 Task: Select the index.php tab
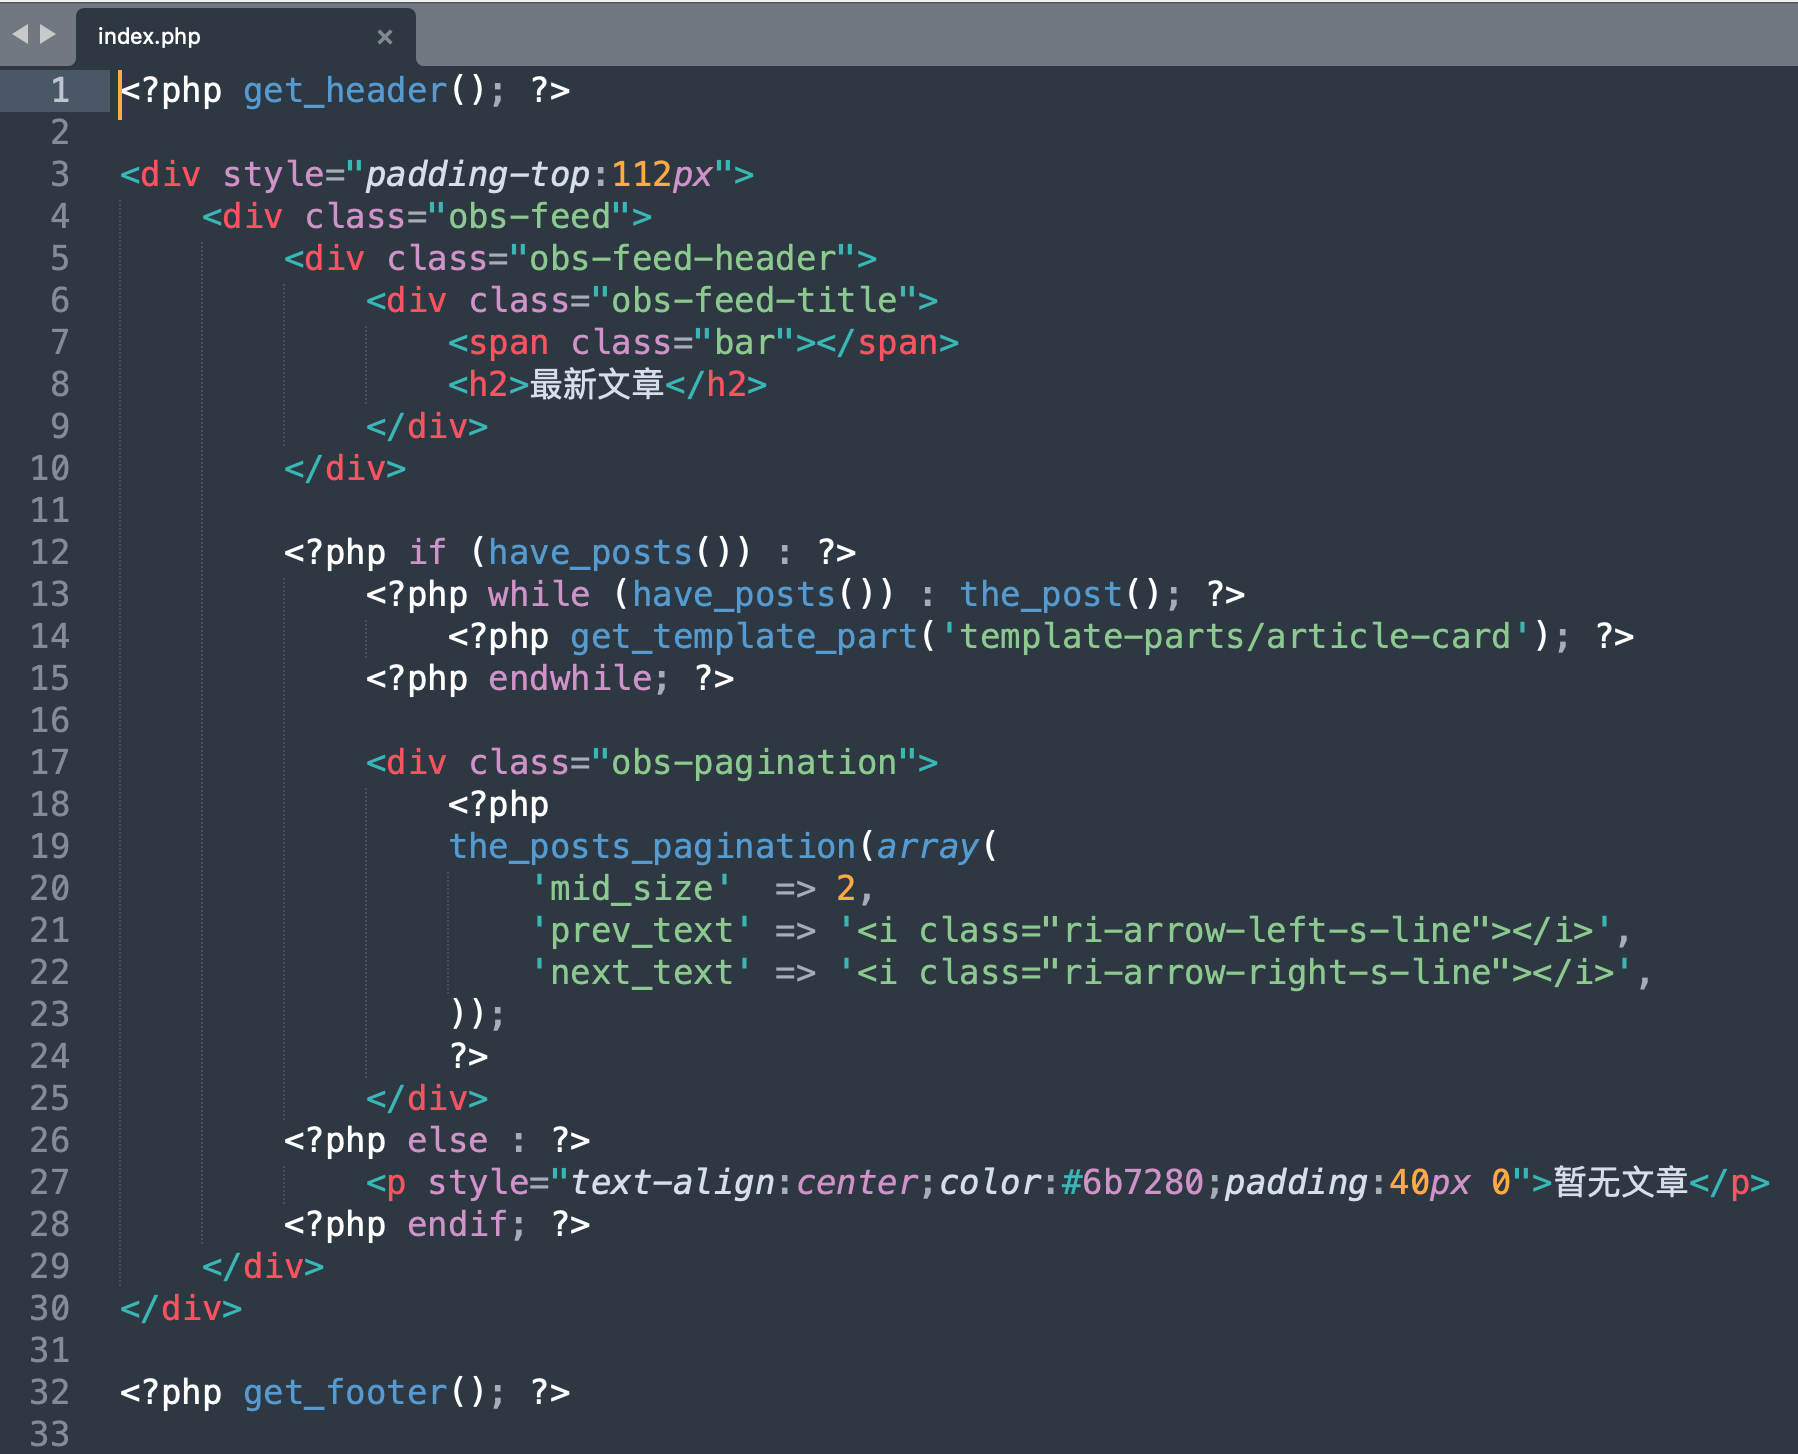click(150, 37)
